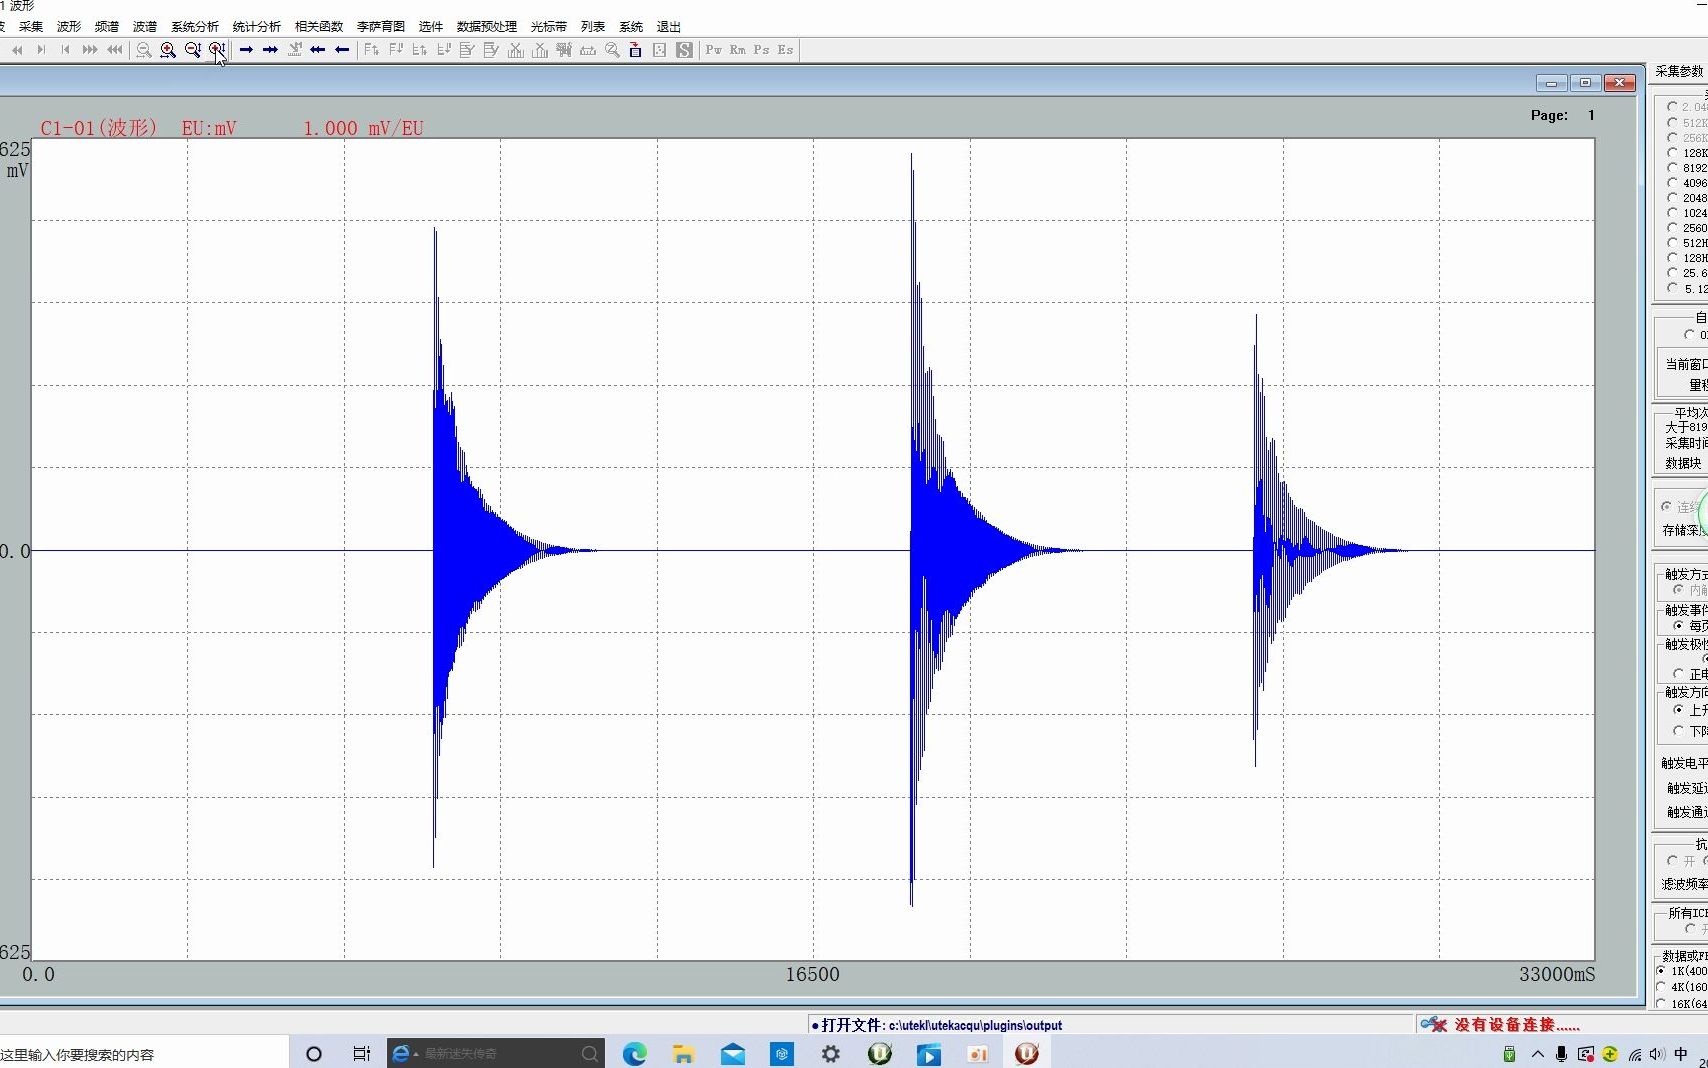Click the 退出 menu item
This screenshot has width=1708, height=1068.
(669, 26)
